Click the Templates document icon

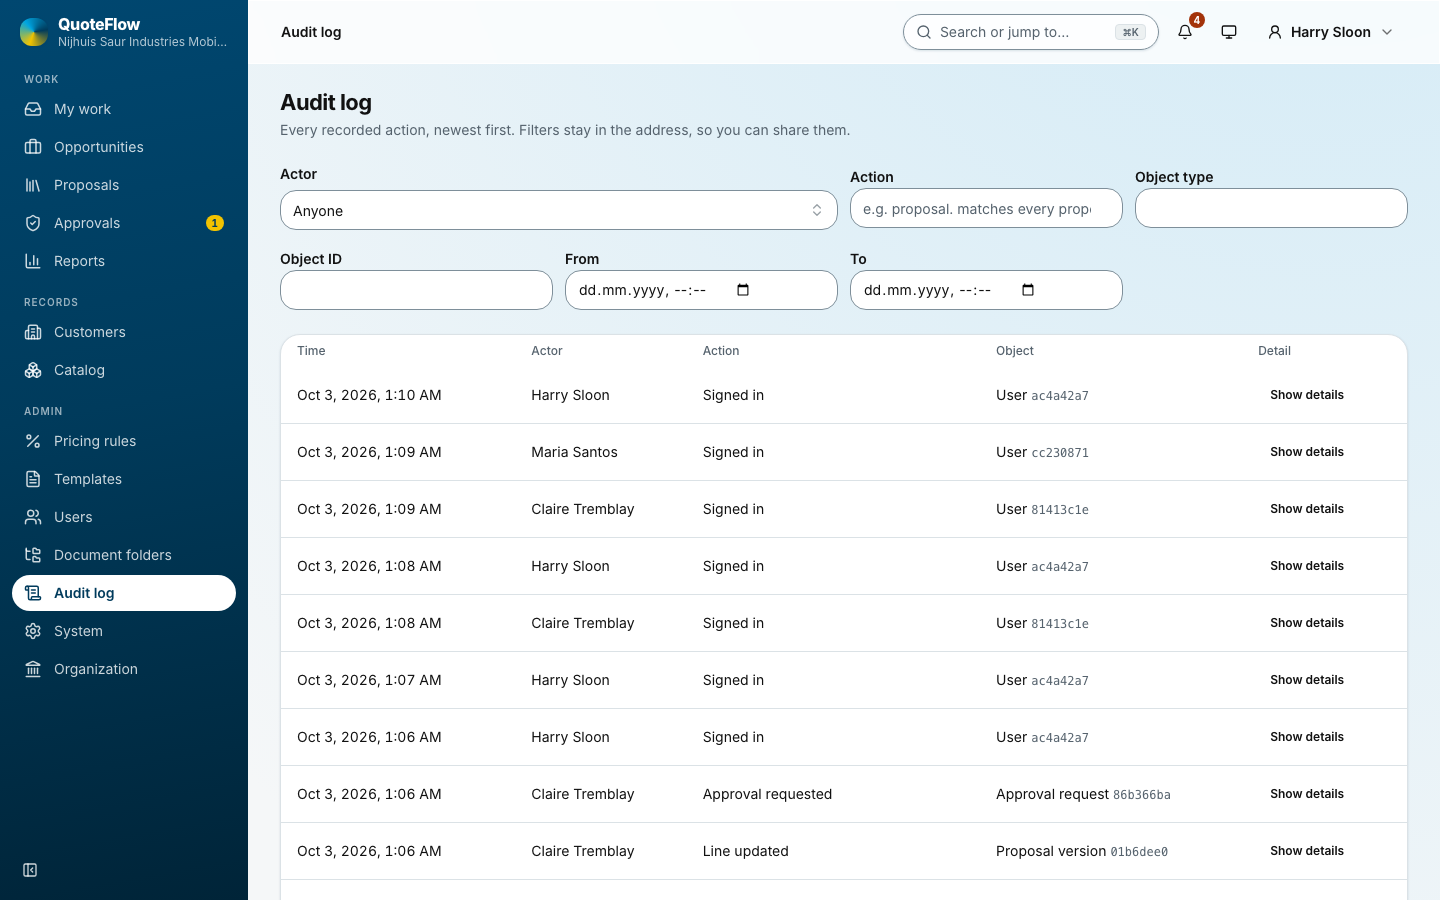coord(33,479)
